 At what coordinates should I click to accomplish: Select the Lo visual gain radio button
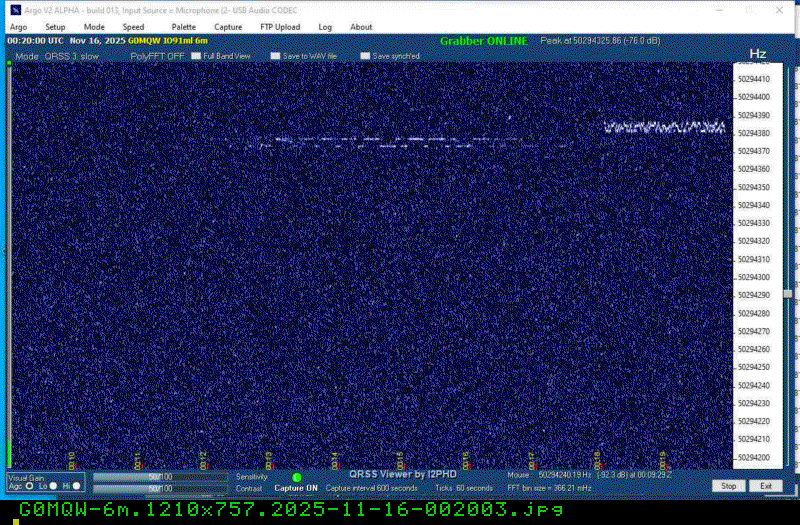point(53,486)
